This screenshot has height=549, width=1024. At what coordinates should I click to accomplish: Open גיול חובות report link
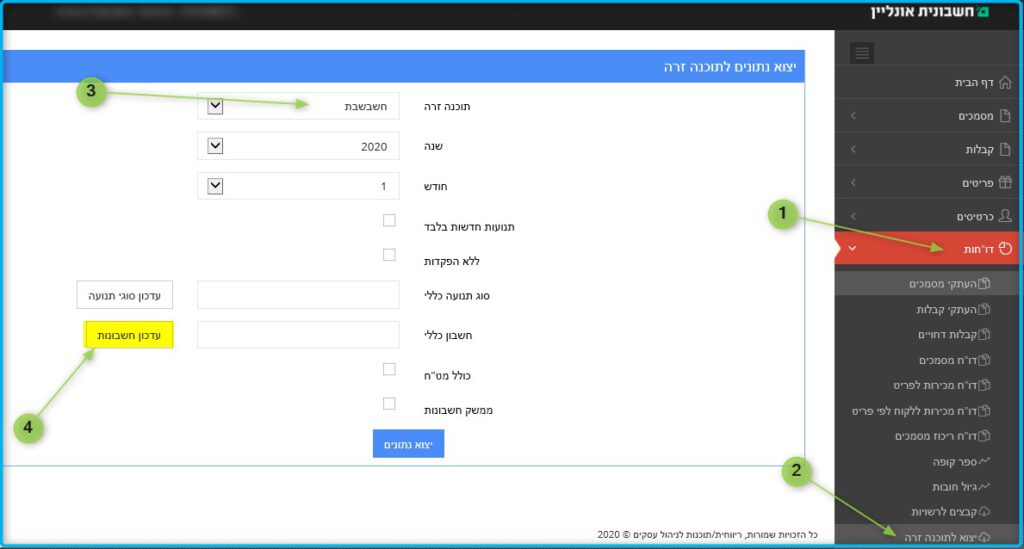[x=955, y=486]
